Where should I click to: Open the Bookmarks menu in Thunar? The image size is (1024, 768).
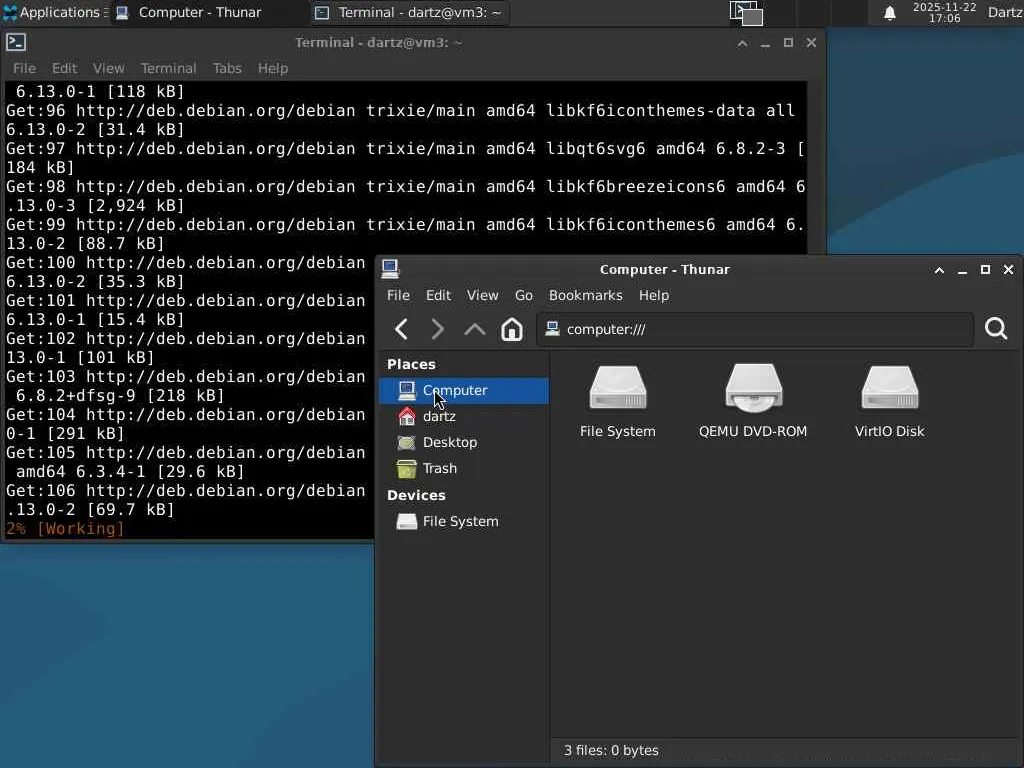tap(586, 295)
